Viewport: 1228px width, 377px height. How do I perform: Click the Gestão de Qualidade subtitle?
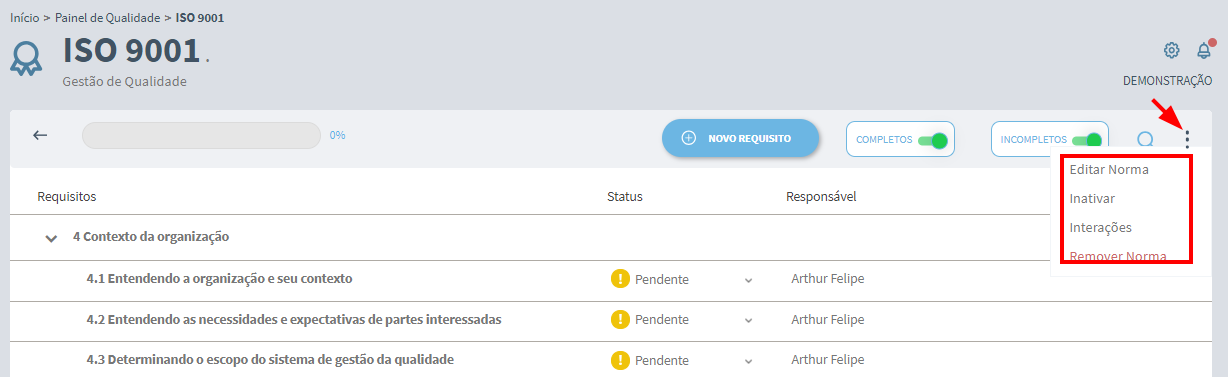tap(125, 82)
